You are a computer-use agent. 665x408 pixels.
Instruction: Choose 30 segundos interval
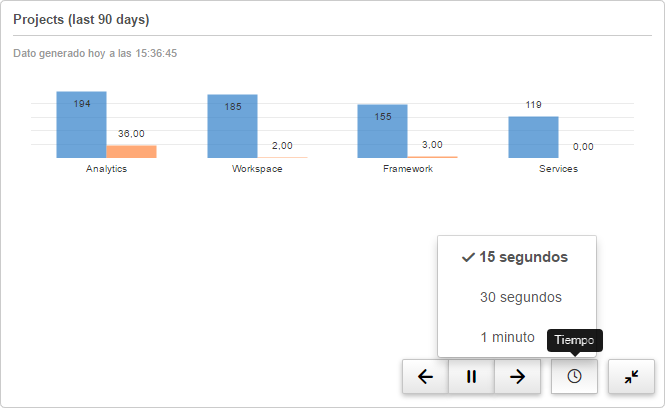pos(520,297)
